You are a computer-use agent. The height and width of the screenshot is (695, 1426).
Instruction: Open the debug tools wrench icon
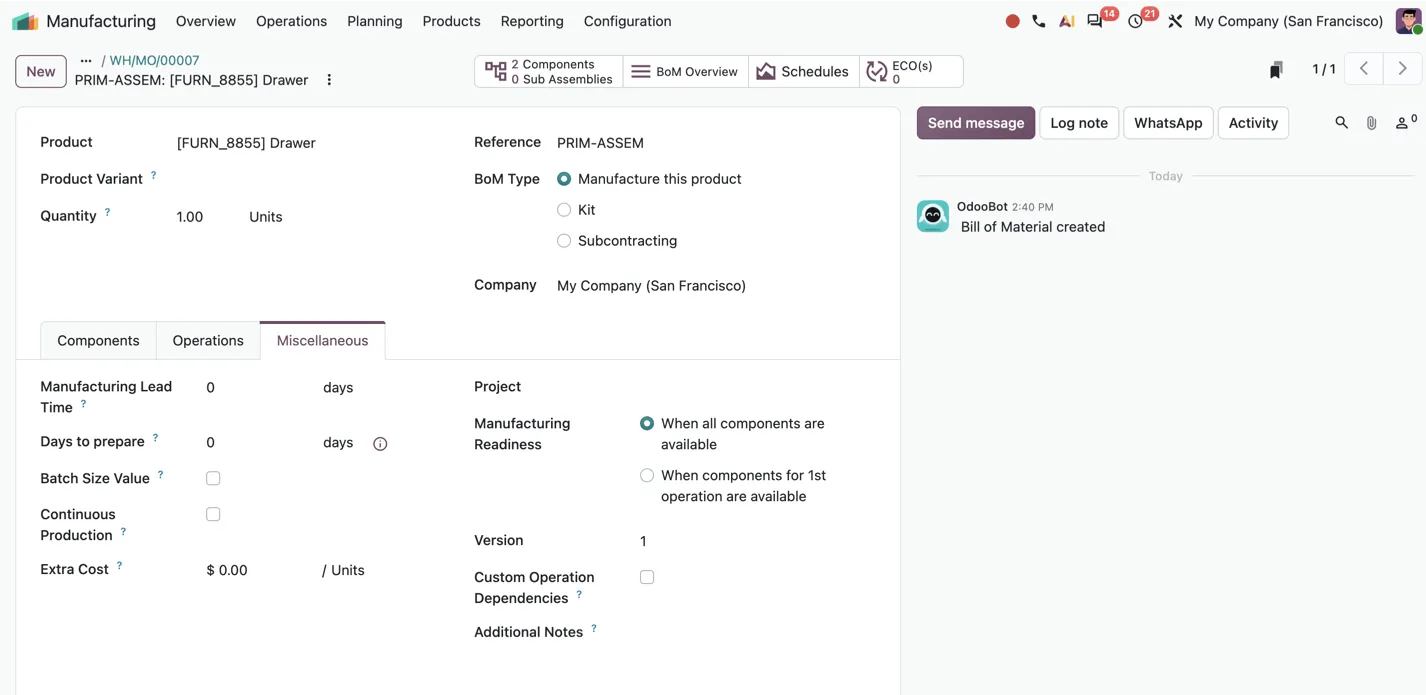point(1175,21)
